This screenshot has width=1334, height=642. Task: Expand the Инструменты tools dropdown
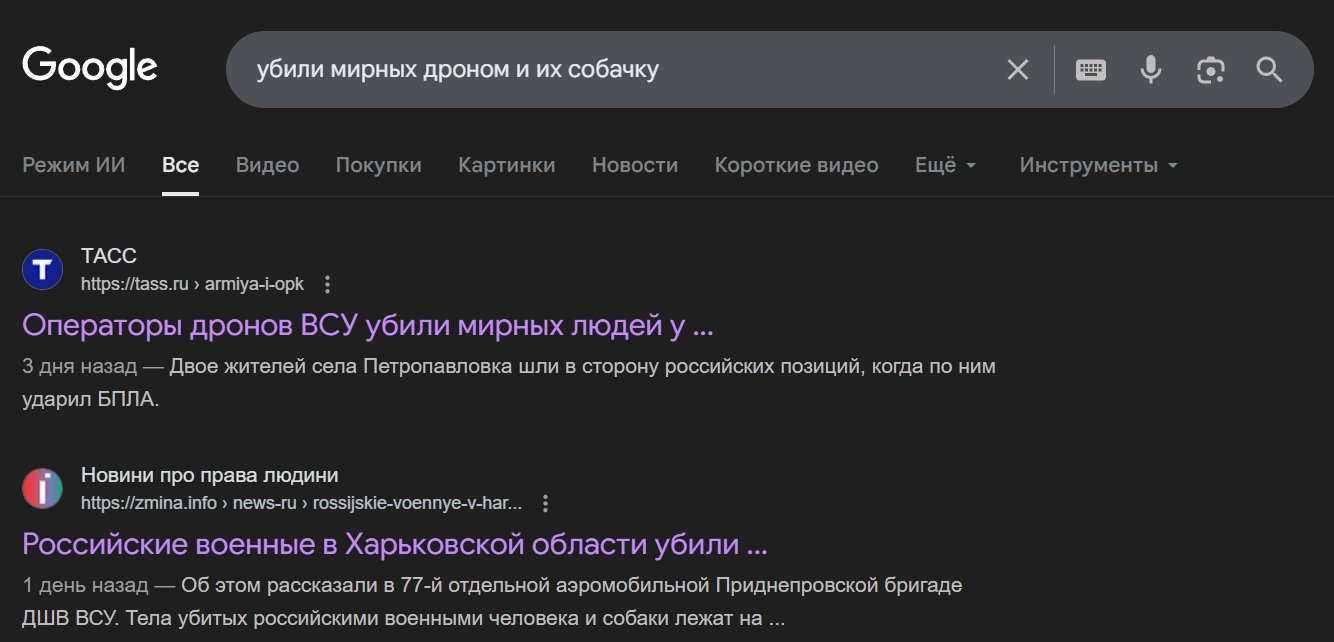click(1098, 165)
